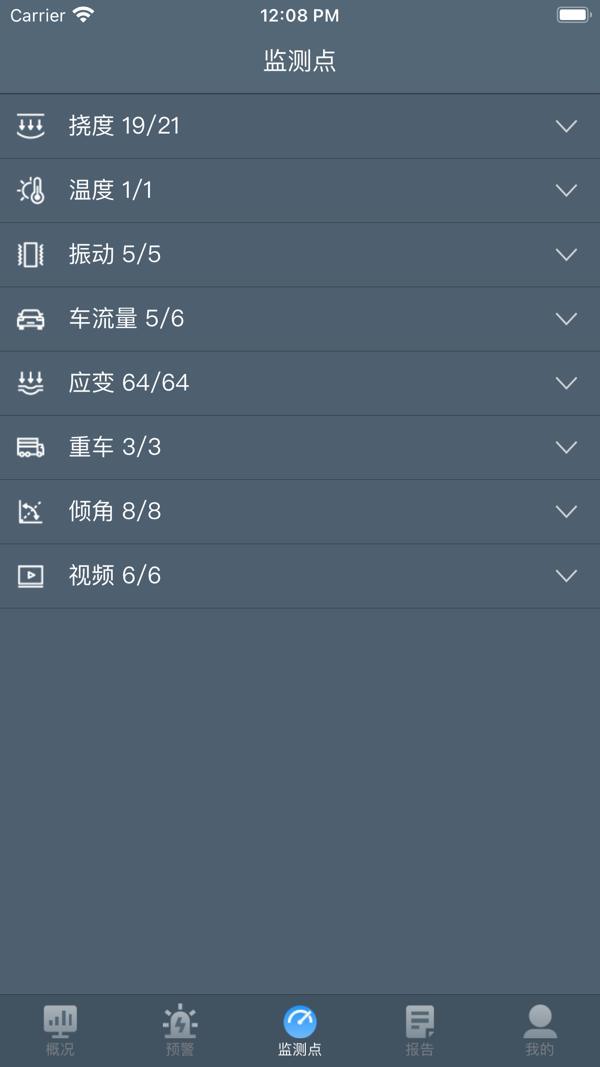Open the 预警 alerts tab
The height and width of the screenshot is (1067, 600).
tap(180, 1030)
